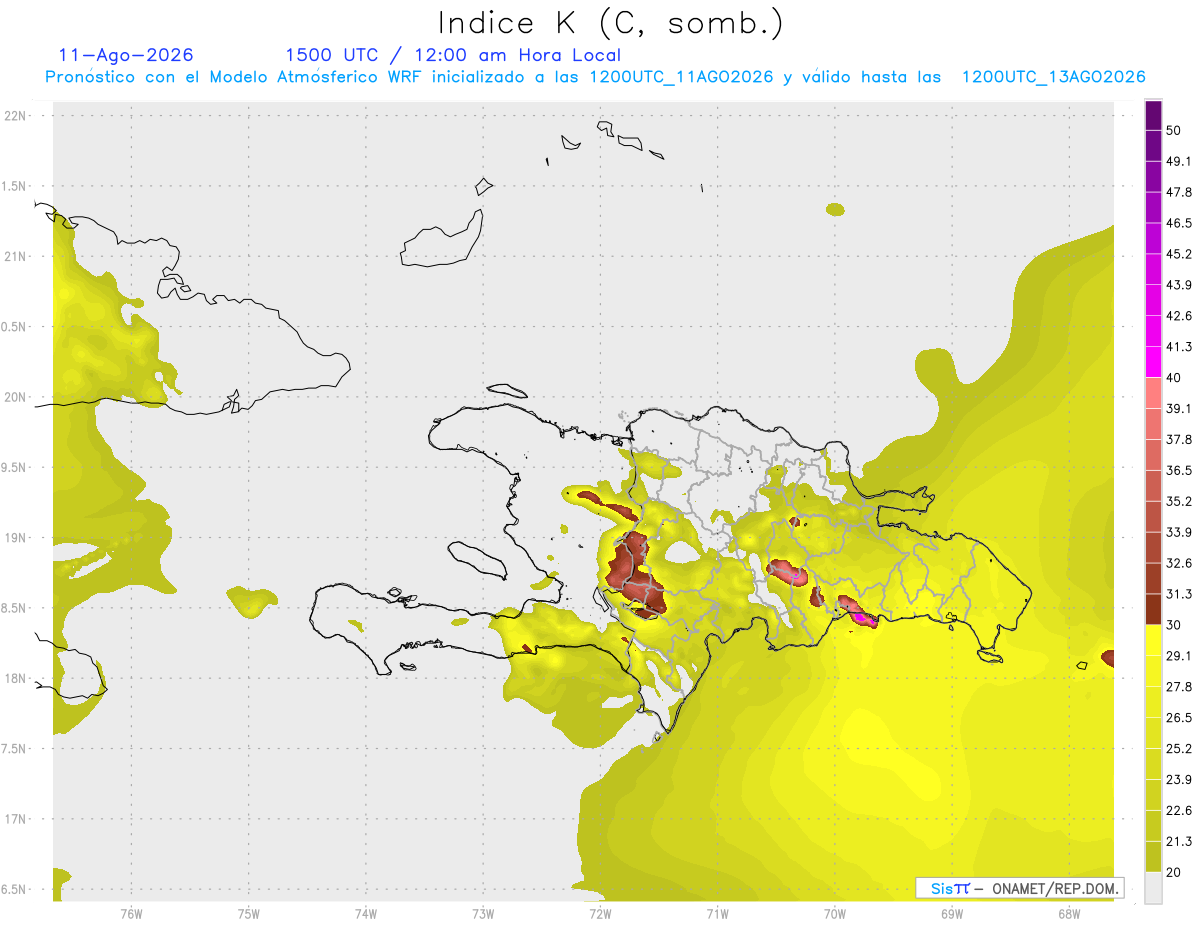Click legend color band between 20 and 21.3
Screen dimensions: 1200x927
tap(1153, 857)
